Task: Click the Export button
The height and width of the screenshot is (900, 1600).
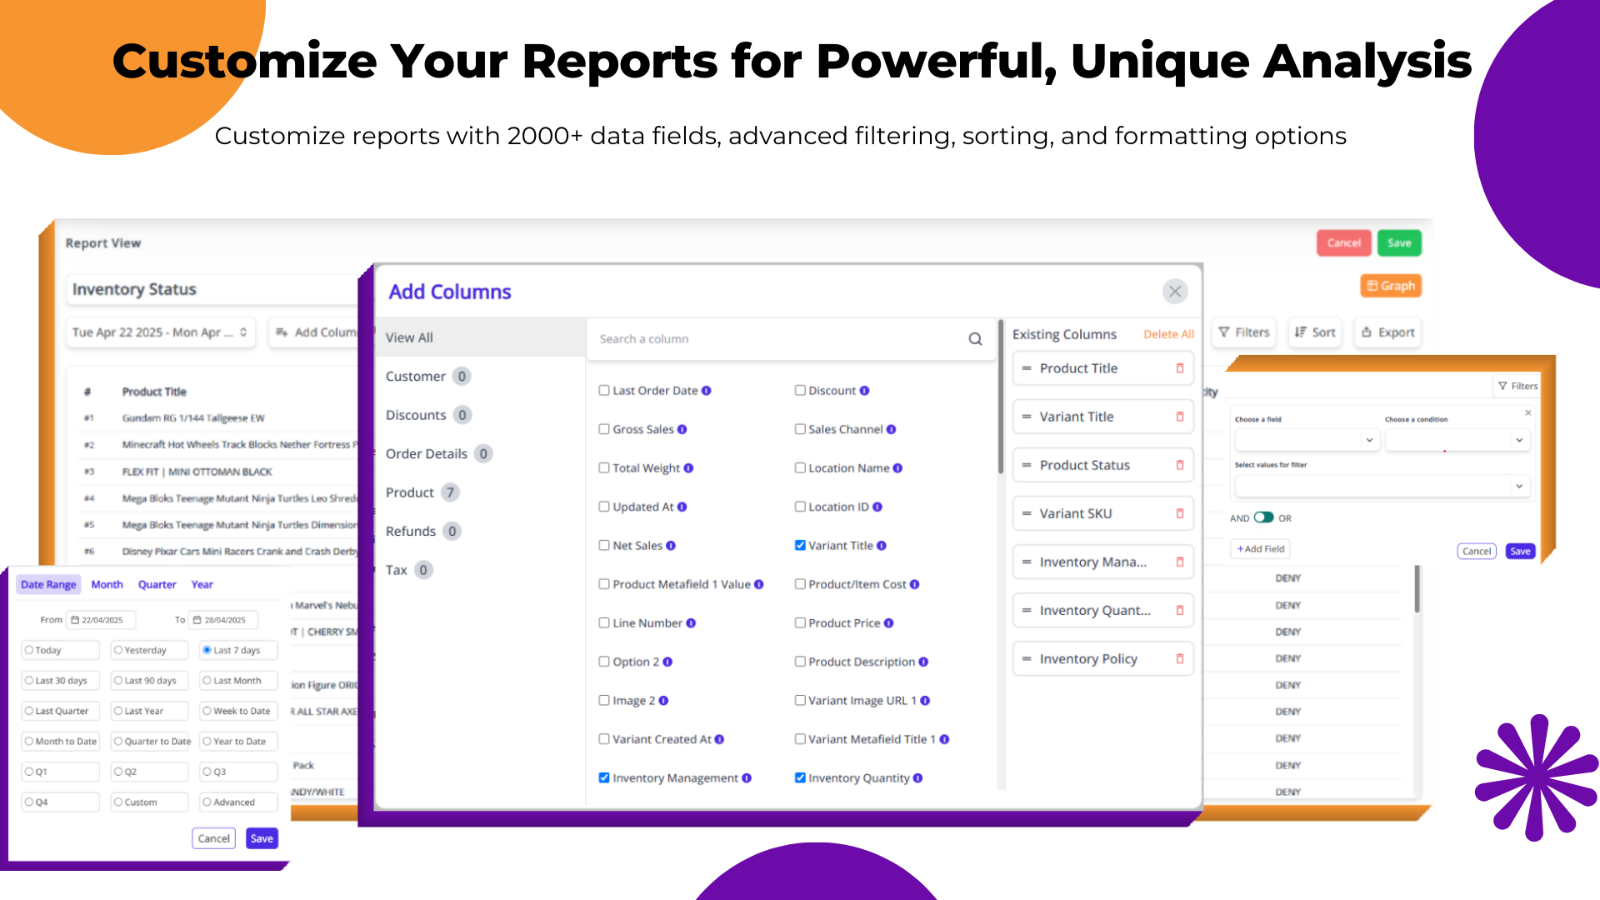Action: [x=1388, y=332]
